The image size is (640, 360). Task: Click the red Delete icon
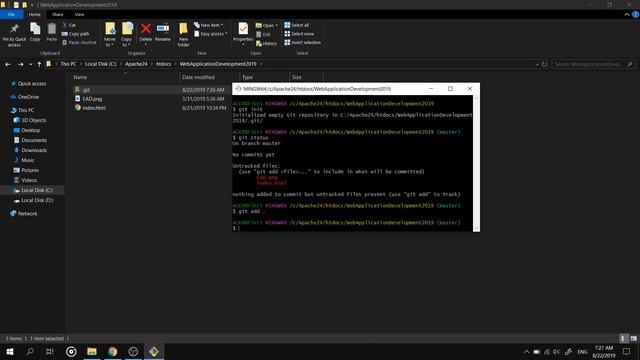click(x=146, y=29)
